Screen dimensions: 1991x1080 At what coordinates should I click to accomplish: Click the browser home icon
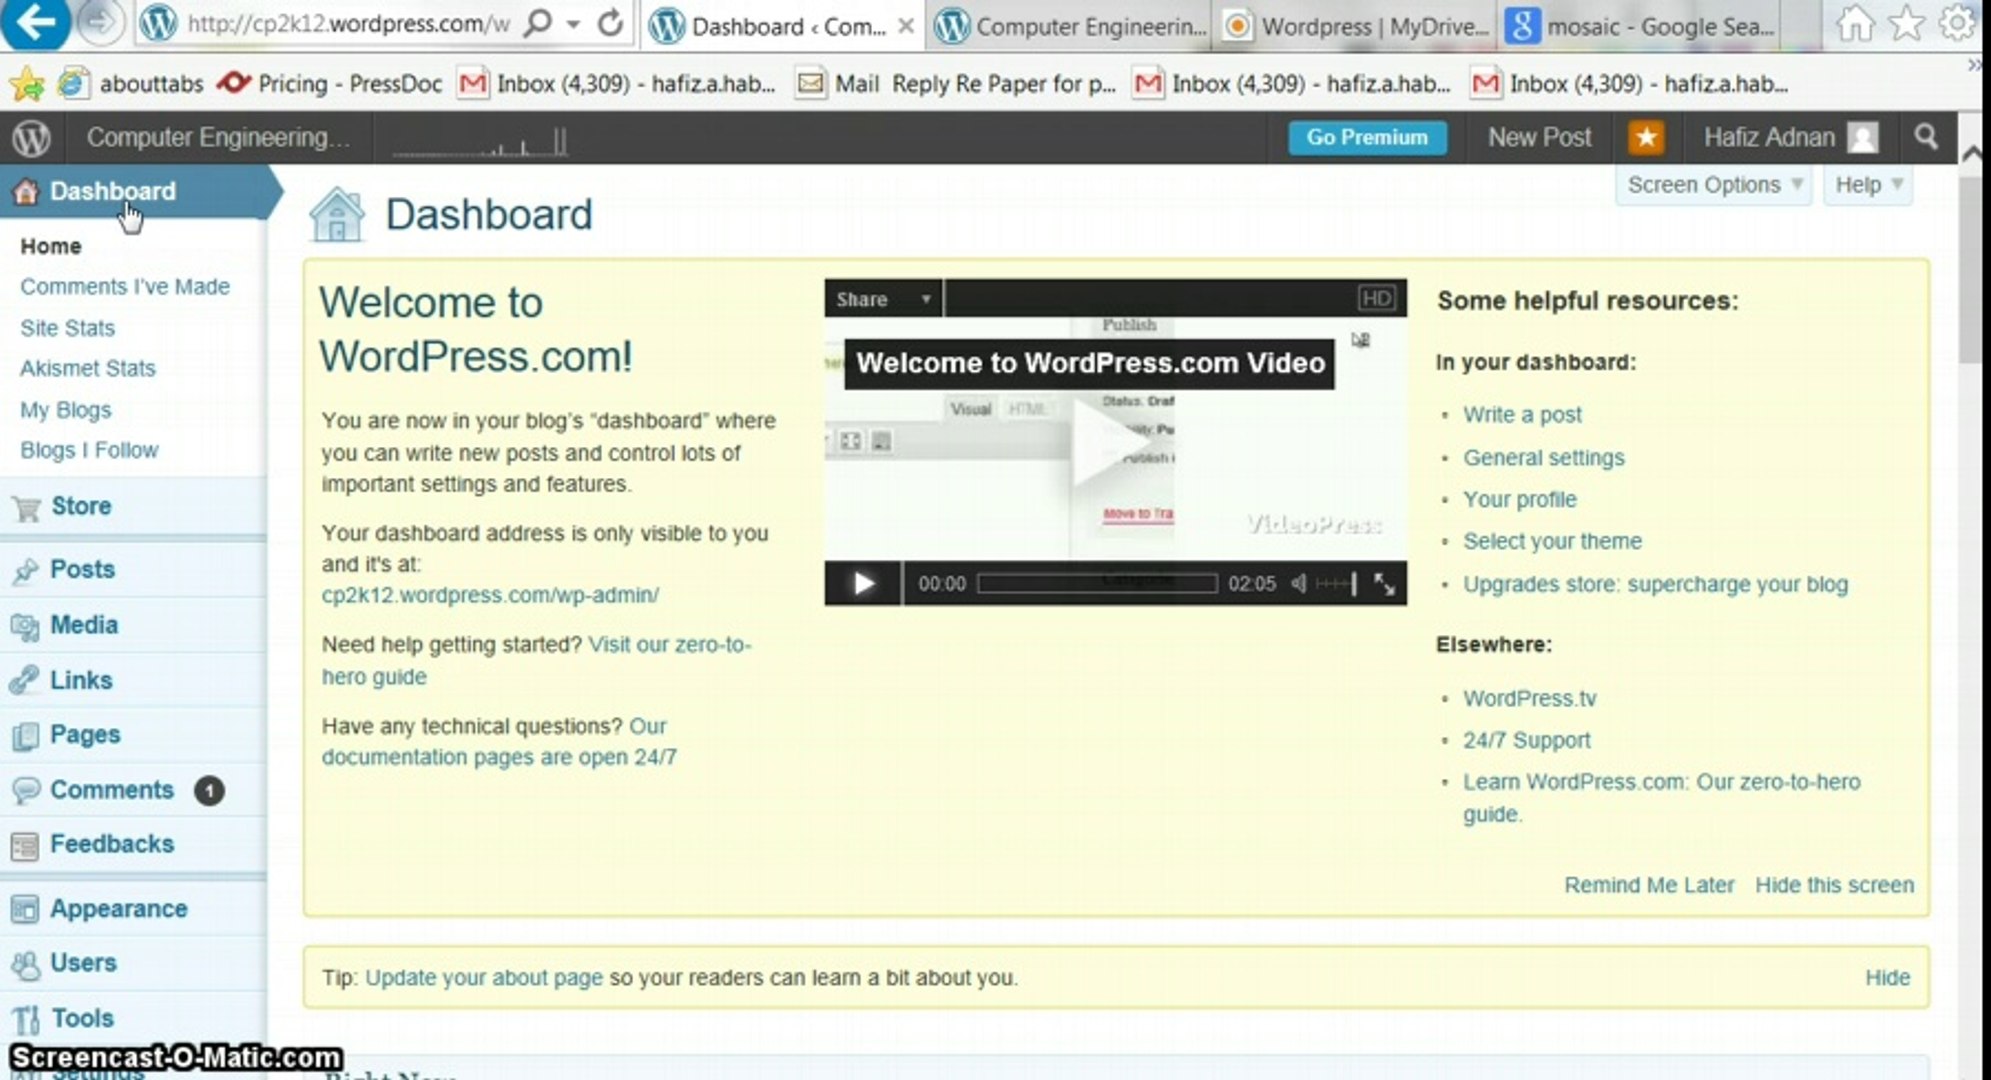(x=1855, y=24)
